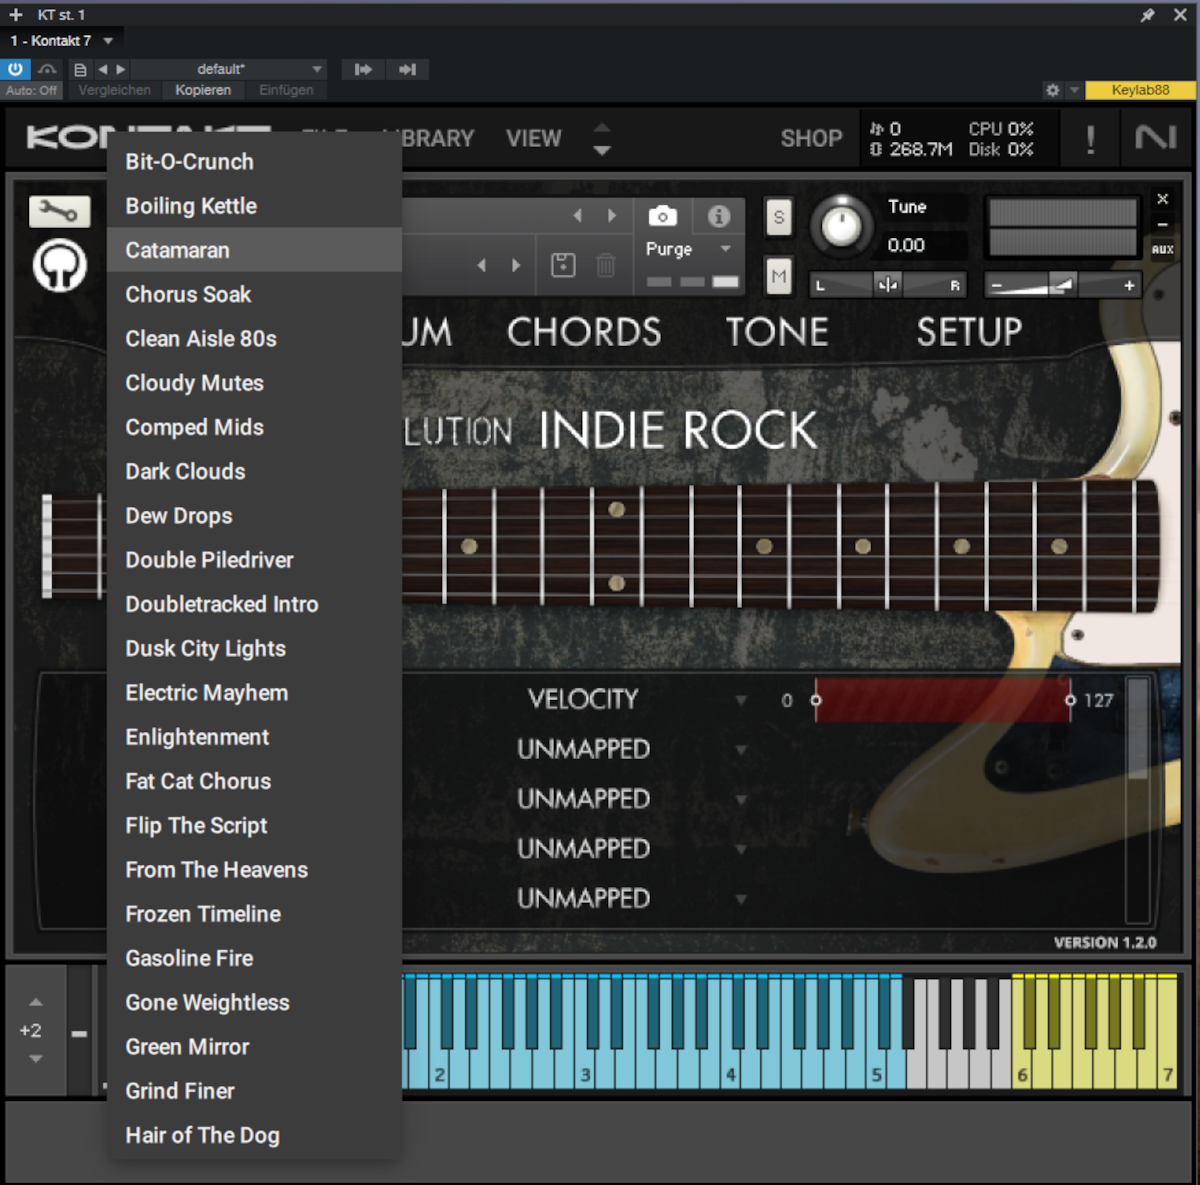This screenshot has height=1185, width=1200.
Task: Decrease keyboard octave with down arrow
Action: click(36, 1058)
